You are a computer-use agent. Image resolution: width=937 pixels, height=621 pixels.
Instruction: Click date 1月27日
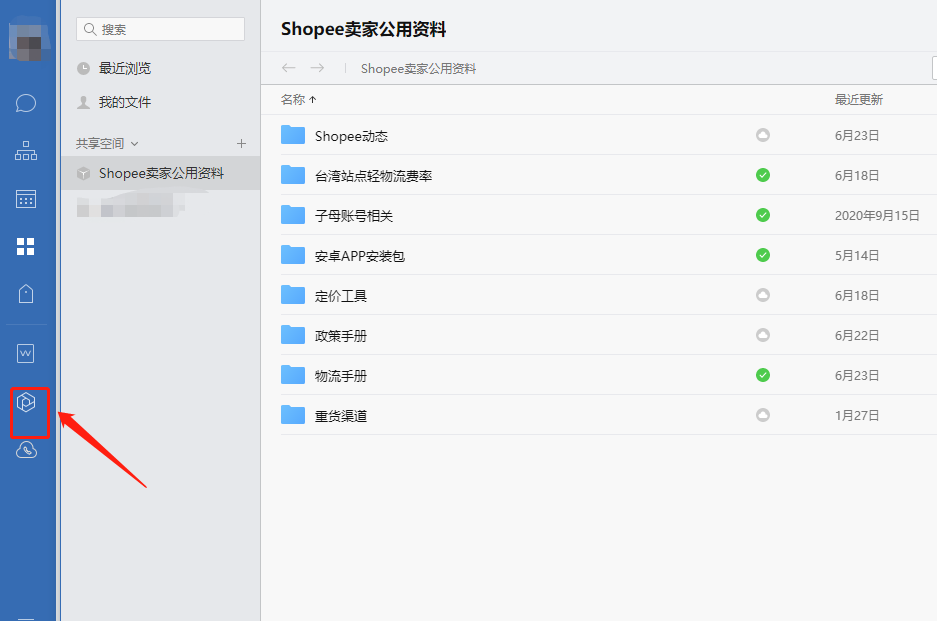click(x=857, y=416)
